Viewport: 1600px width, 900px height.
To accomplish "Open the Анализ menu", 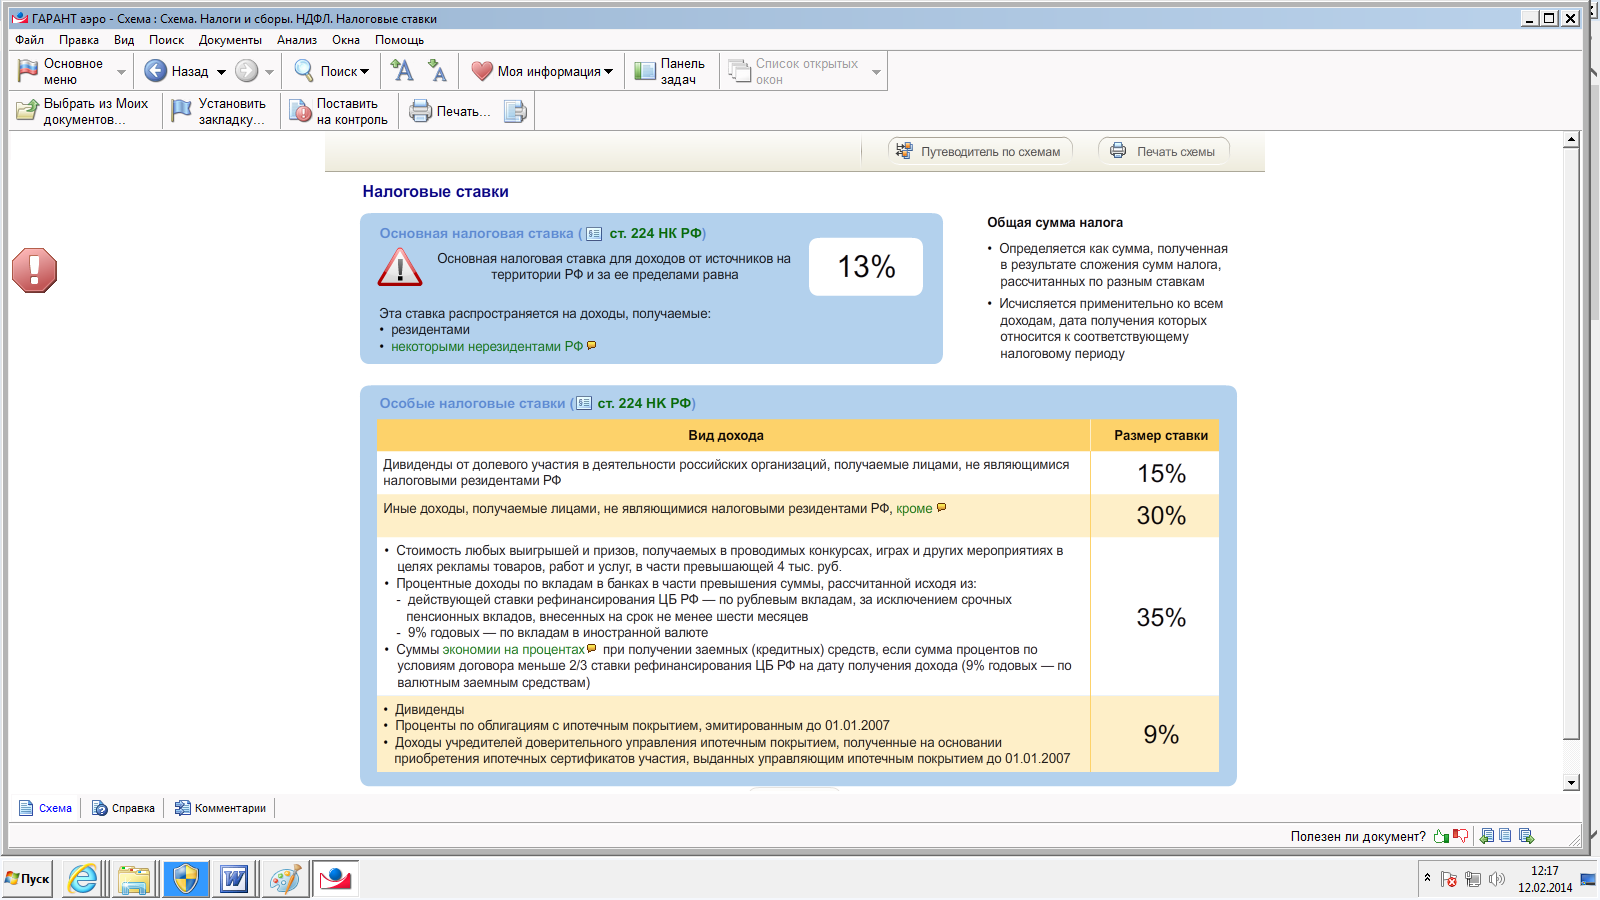I will [297, 40].
